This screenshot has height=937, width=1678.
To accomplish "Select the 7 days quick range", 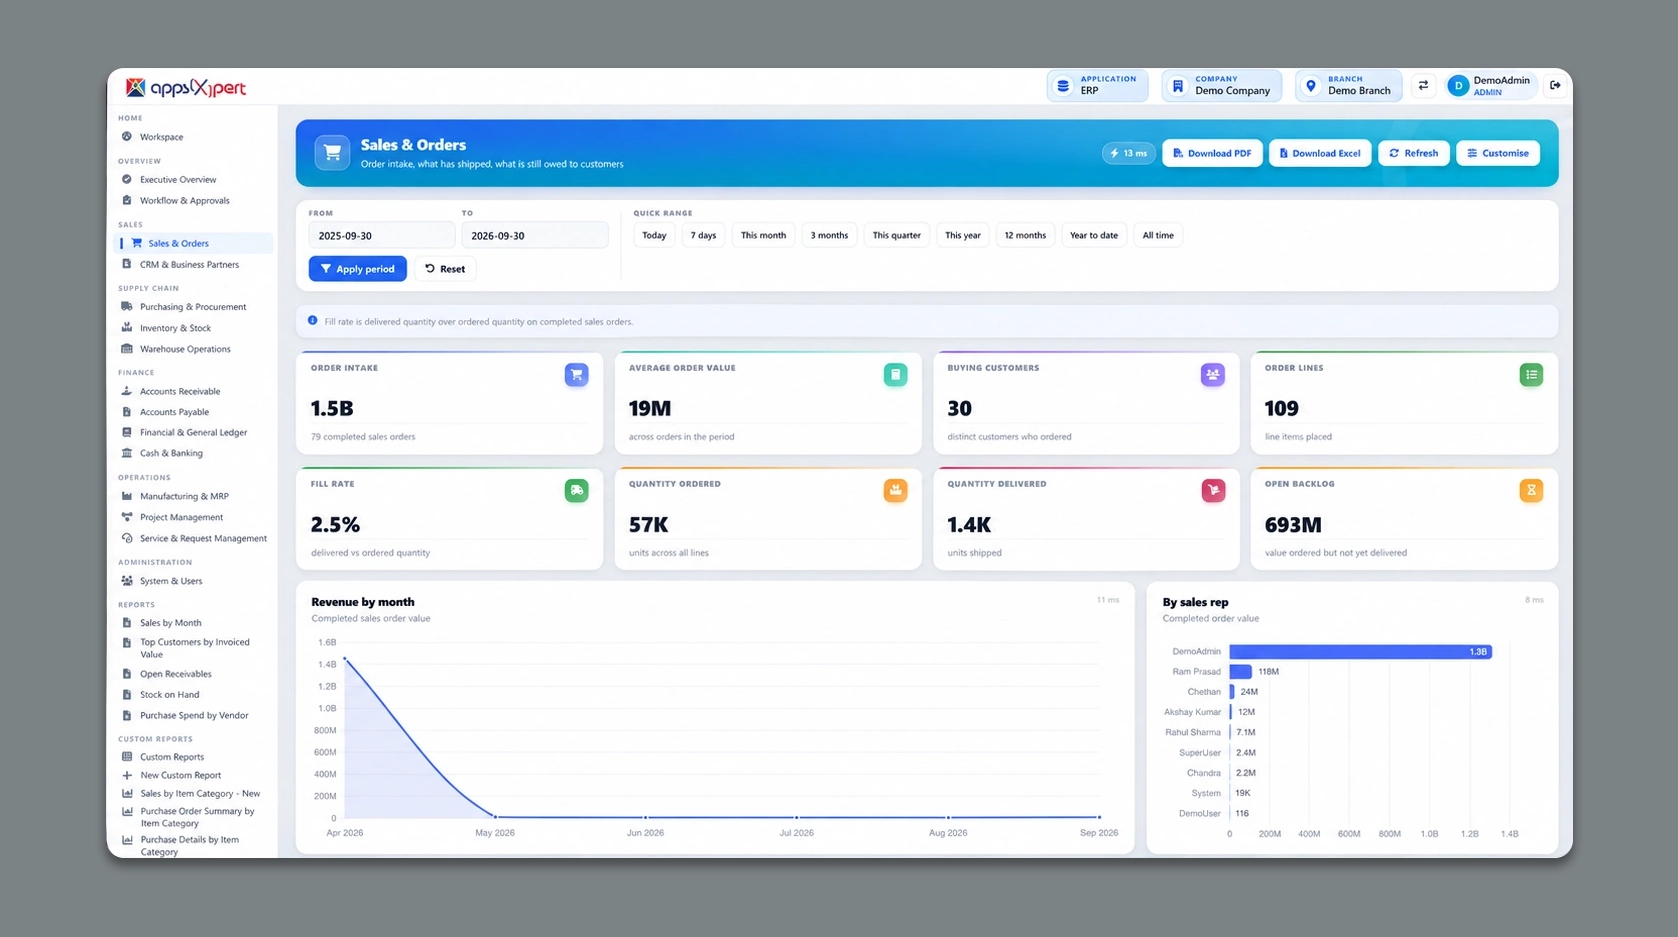I will [x=703, y=236].
